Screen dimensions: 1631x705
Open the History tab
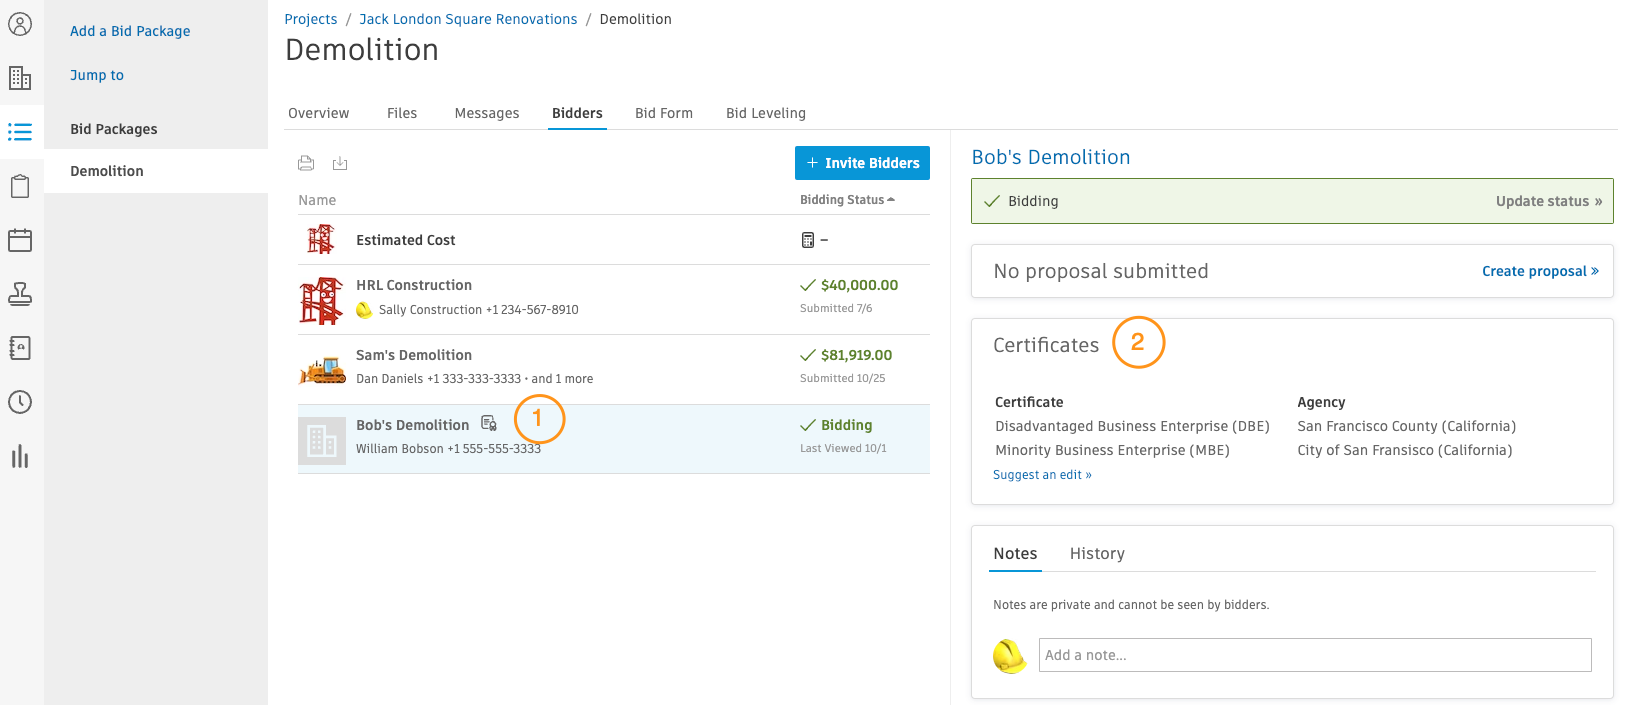click(1097, 553)
